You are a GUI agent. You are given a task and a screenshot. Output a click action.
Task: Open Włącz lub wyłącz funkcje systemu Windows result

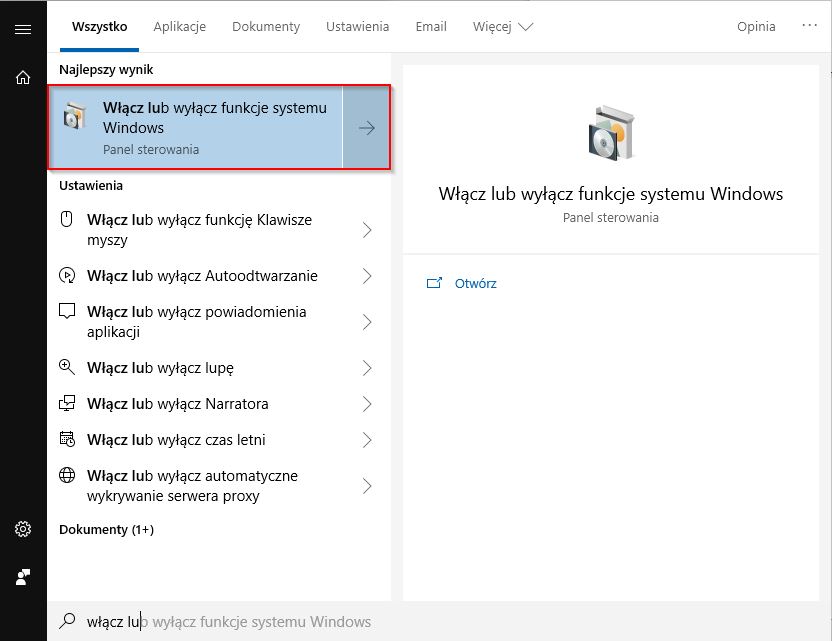(195, 128)
